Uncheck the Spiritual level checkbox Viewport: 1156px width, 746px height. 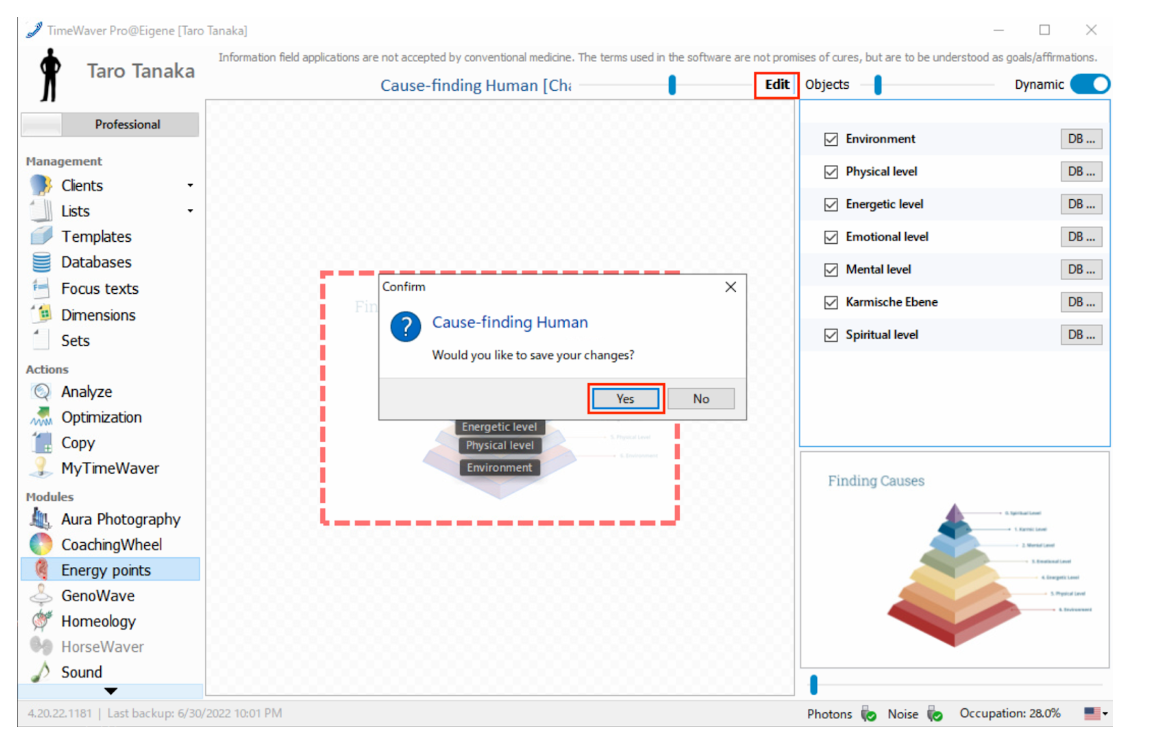(x=831, y=335)
